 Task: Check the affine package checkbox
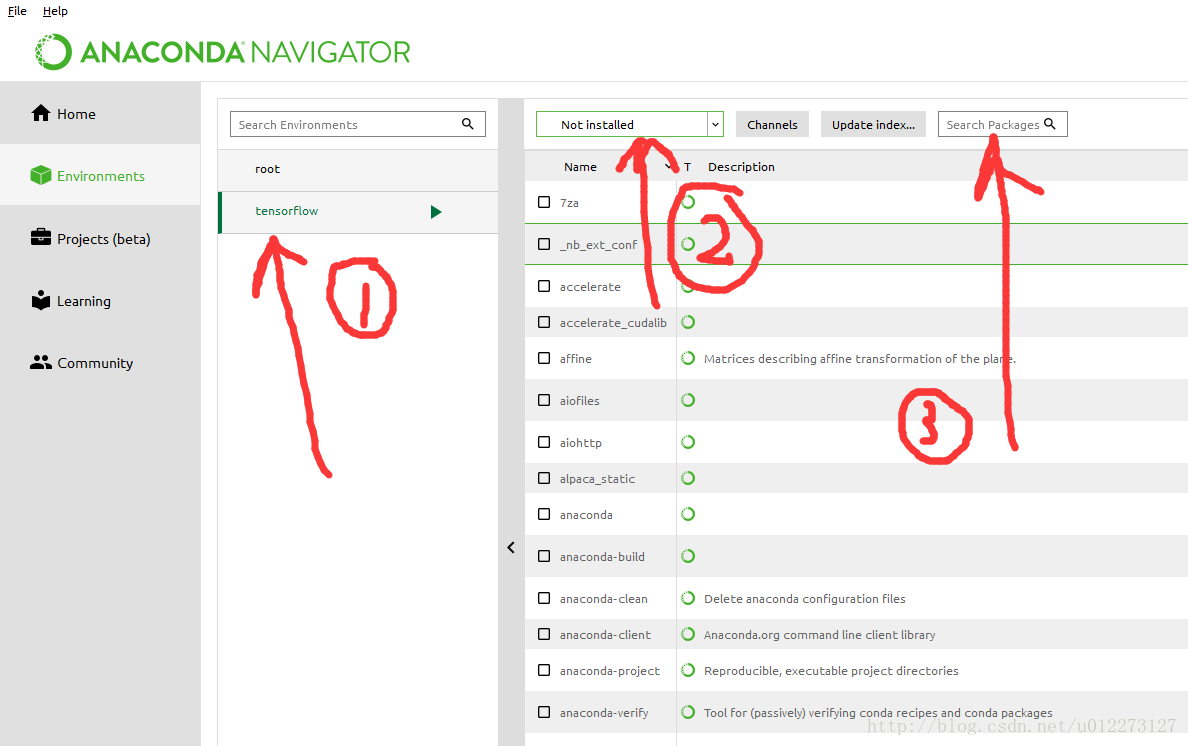544,358
